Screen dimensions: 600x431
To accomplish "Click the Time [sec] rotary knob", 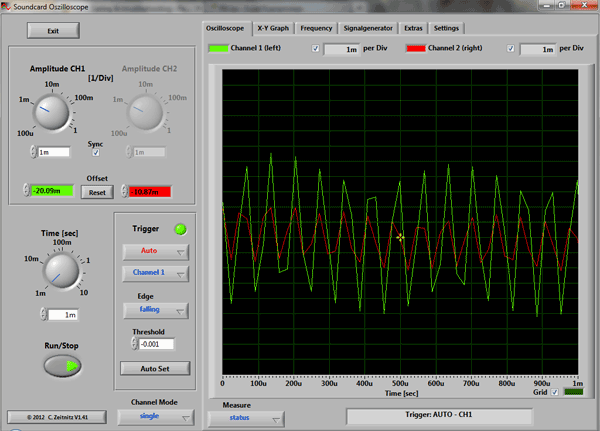I will [x=62, y=270].
